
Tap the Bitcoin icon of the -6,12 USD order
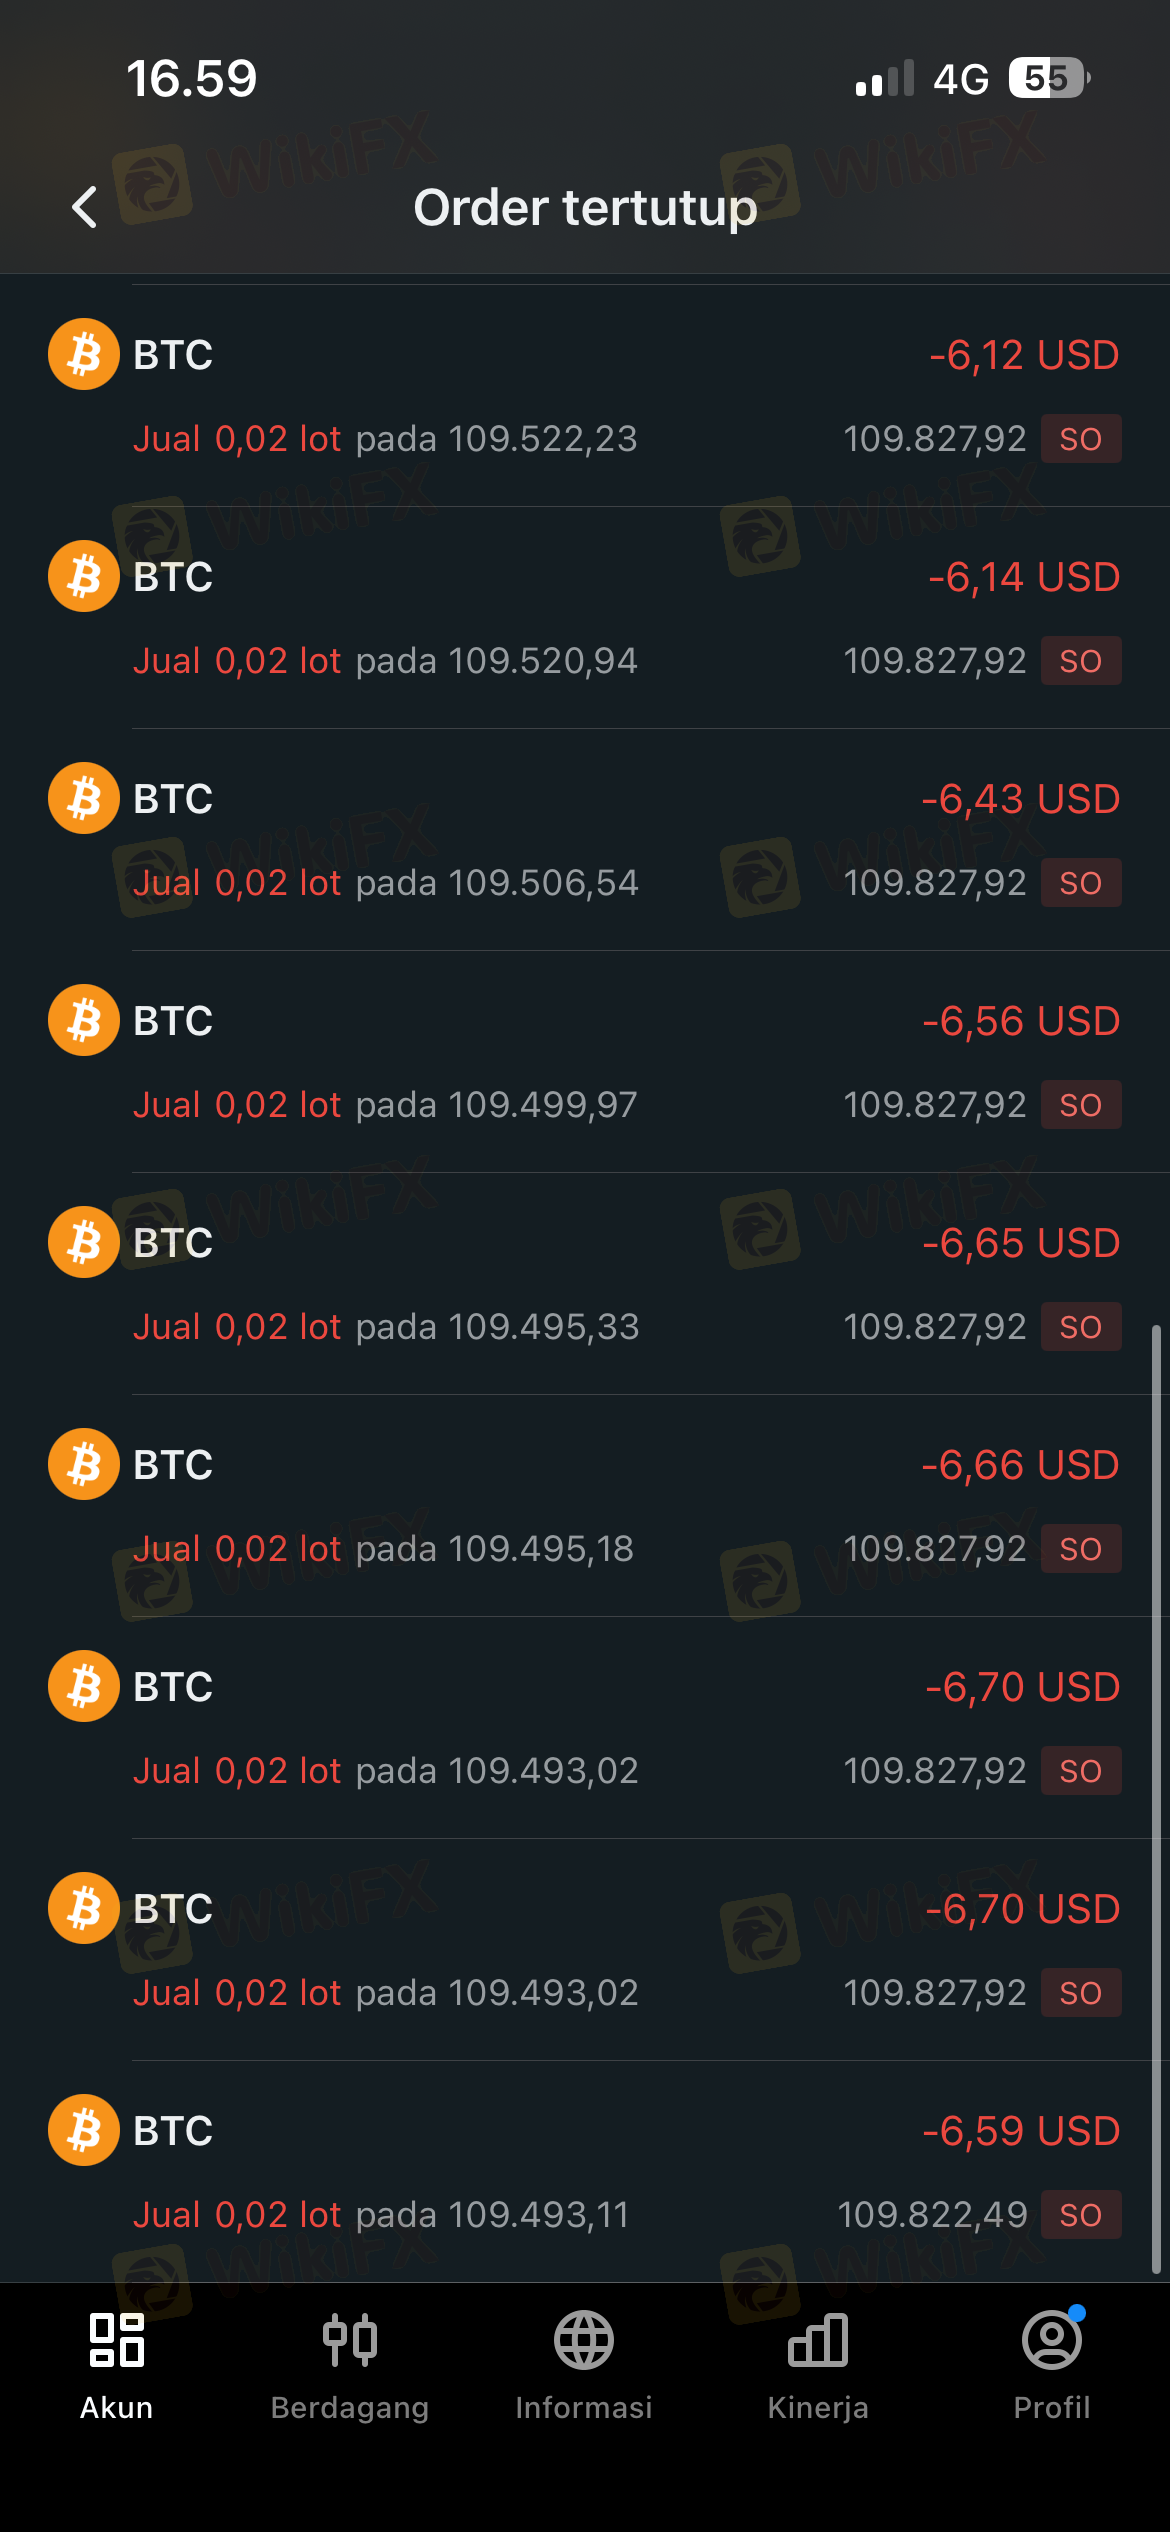coord(84,354)
